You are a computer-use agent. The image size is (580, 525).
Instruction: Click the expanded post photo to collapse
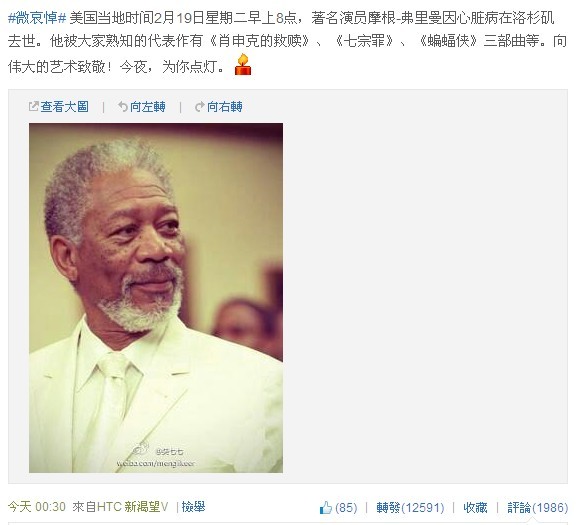click(156, 298)
